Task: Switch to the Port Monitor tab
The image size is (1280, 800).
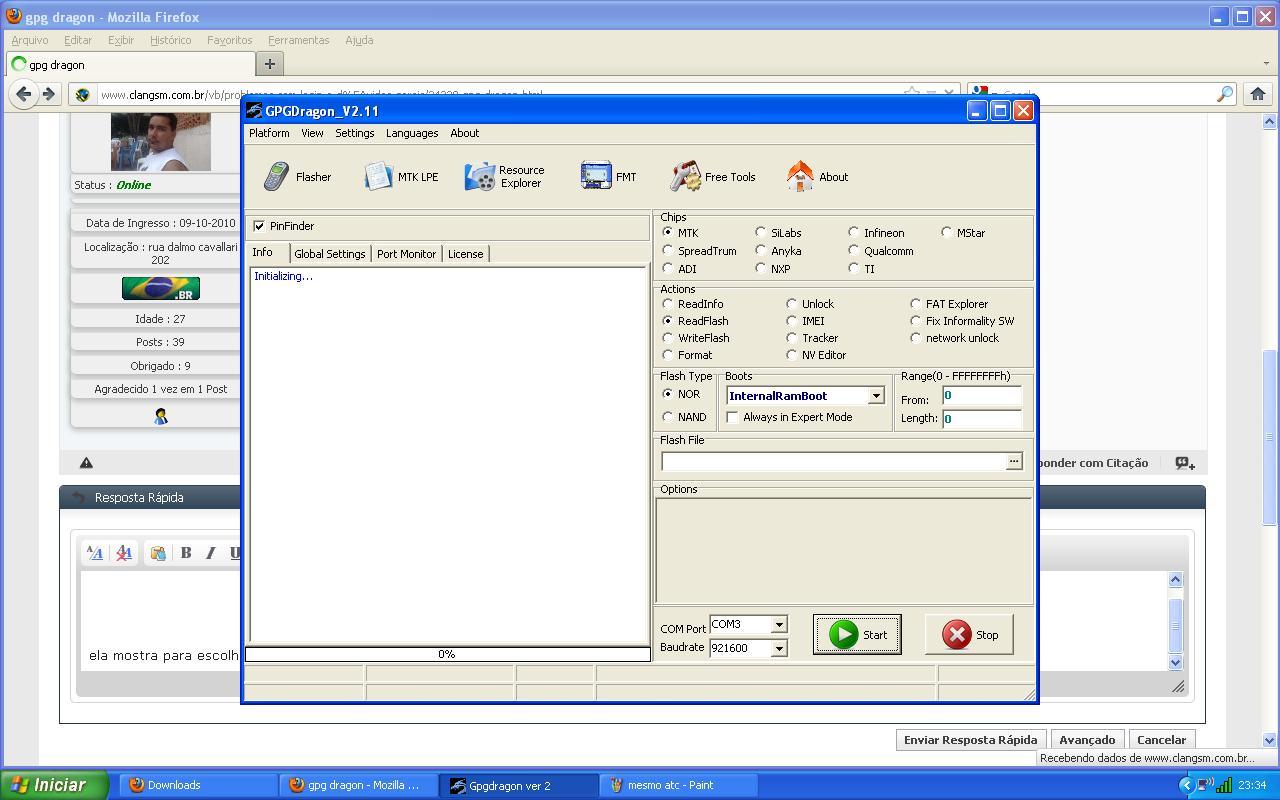Action: 406,254
